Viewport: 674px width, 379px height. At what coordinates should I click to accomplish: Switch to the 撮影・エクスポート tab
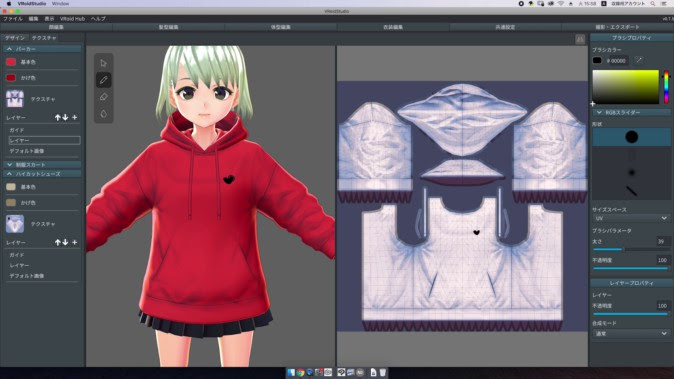618,27
